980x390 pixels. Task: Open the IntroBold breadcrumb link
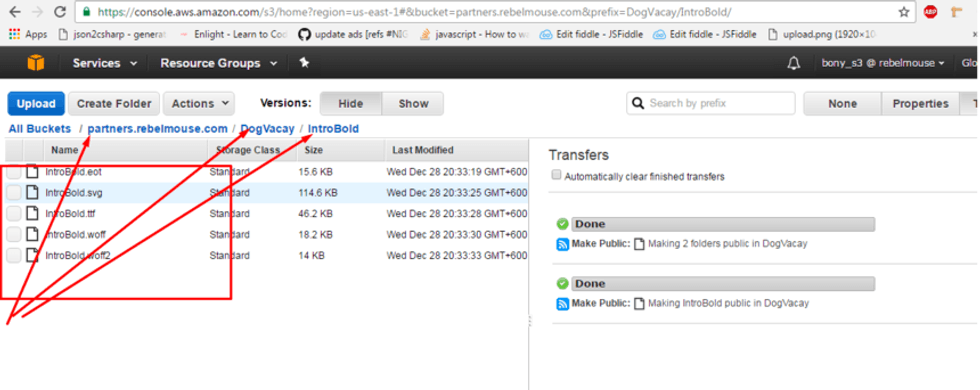(x=333, y=129)
